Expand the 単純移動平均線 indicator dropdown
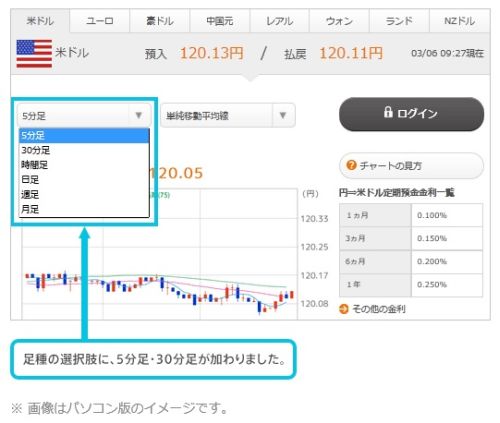This screenshot has height=423, width=500. 283,115
